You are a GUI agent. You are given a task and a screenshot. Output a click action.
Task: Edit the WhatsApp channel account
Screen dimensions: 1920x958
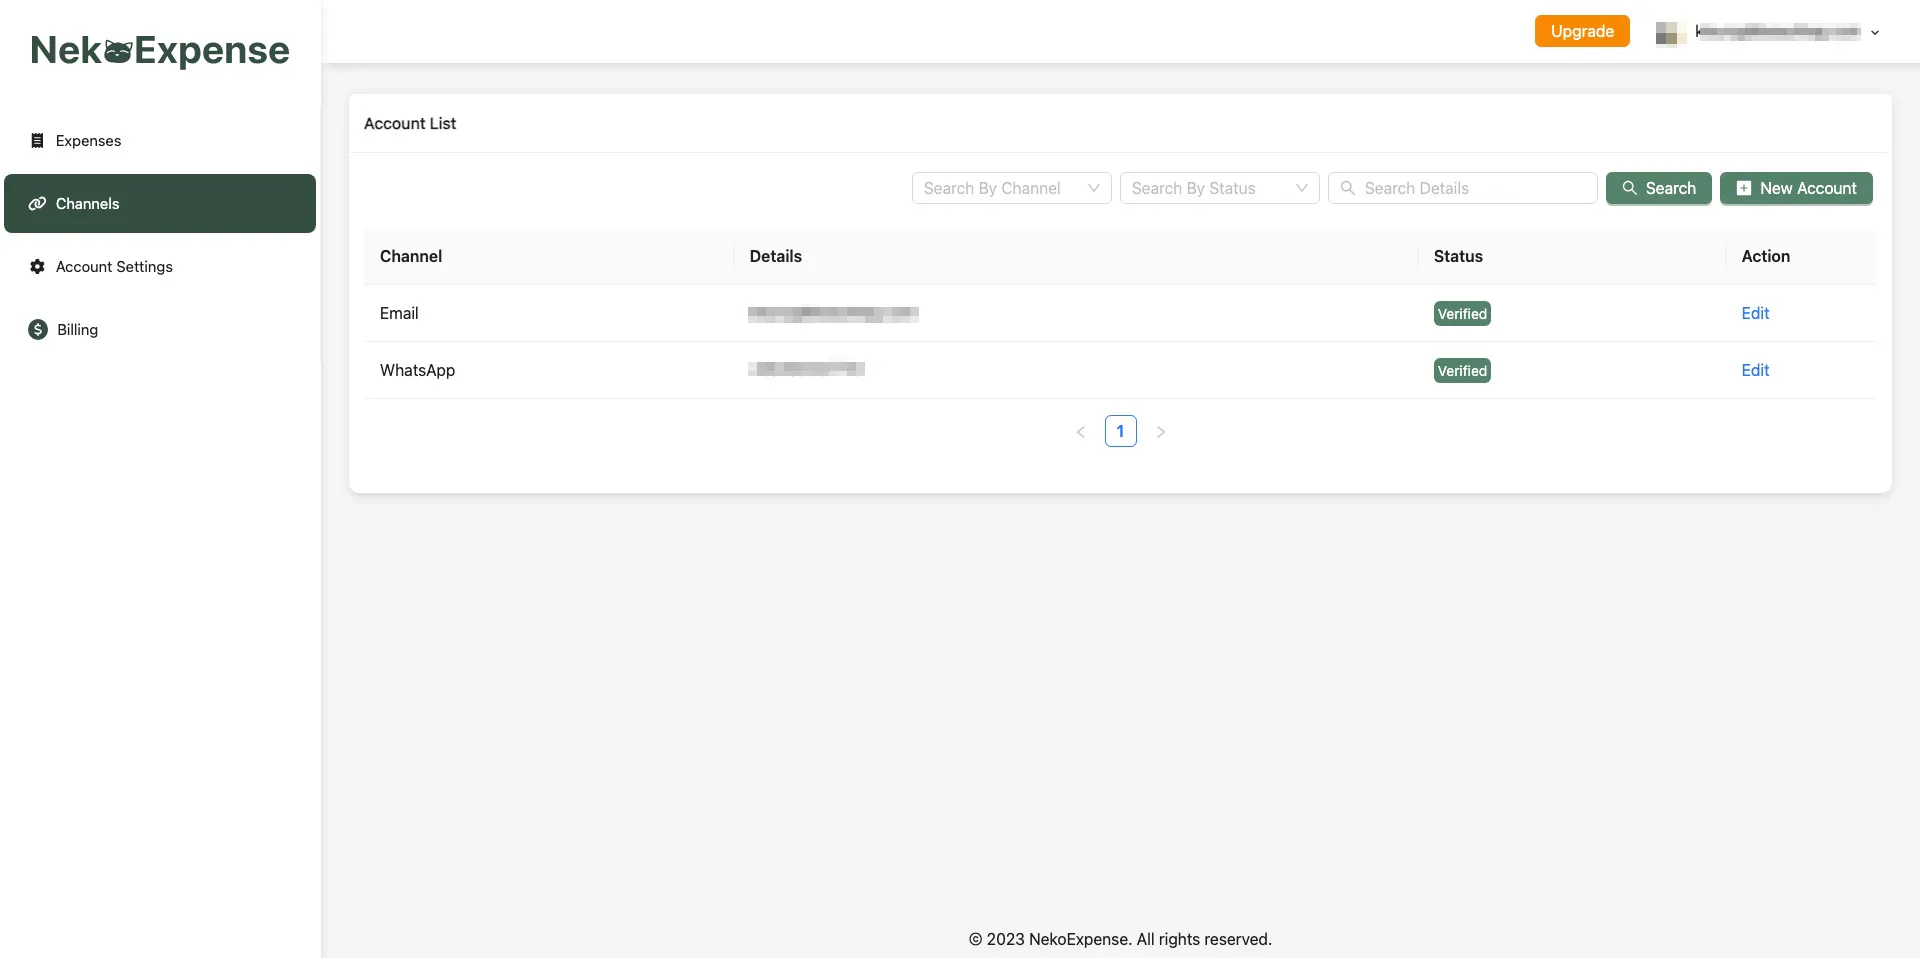click(1755, 371)
